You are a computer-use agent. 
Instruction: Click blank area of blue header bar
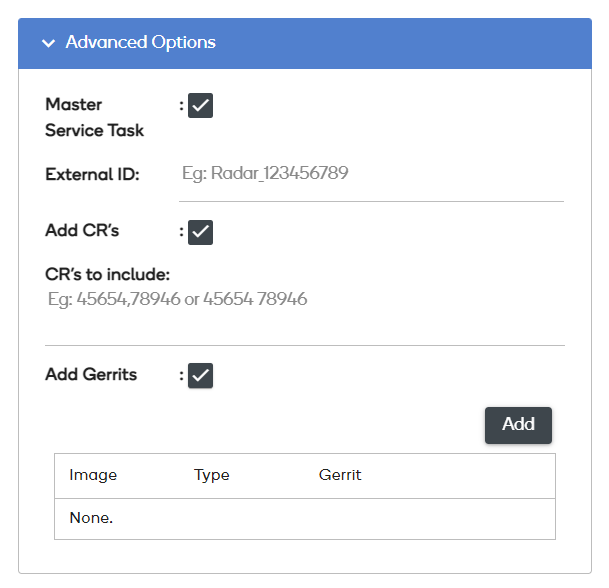pos(420,43)
